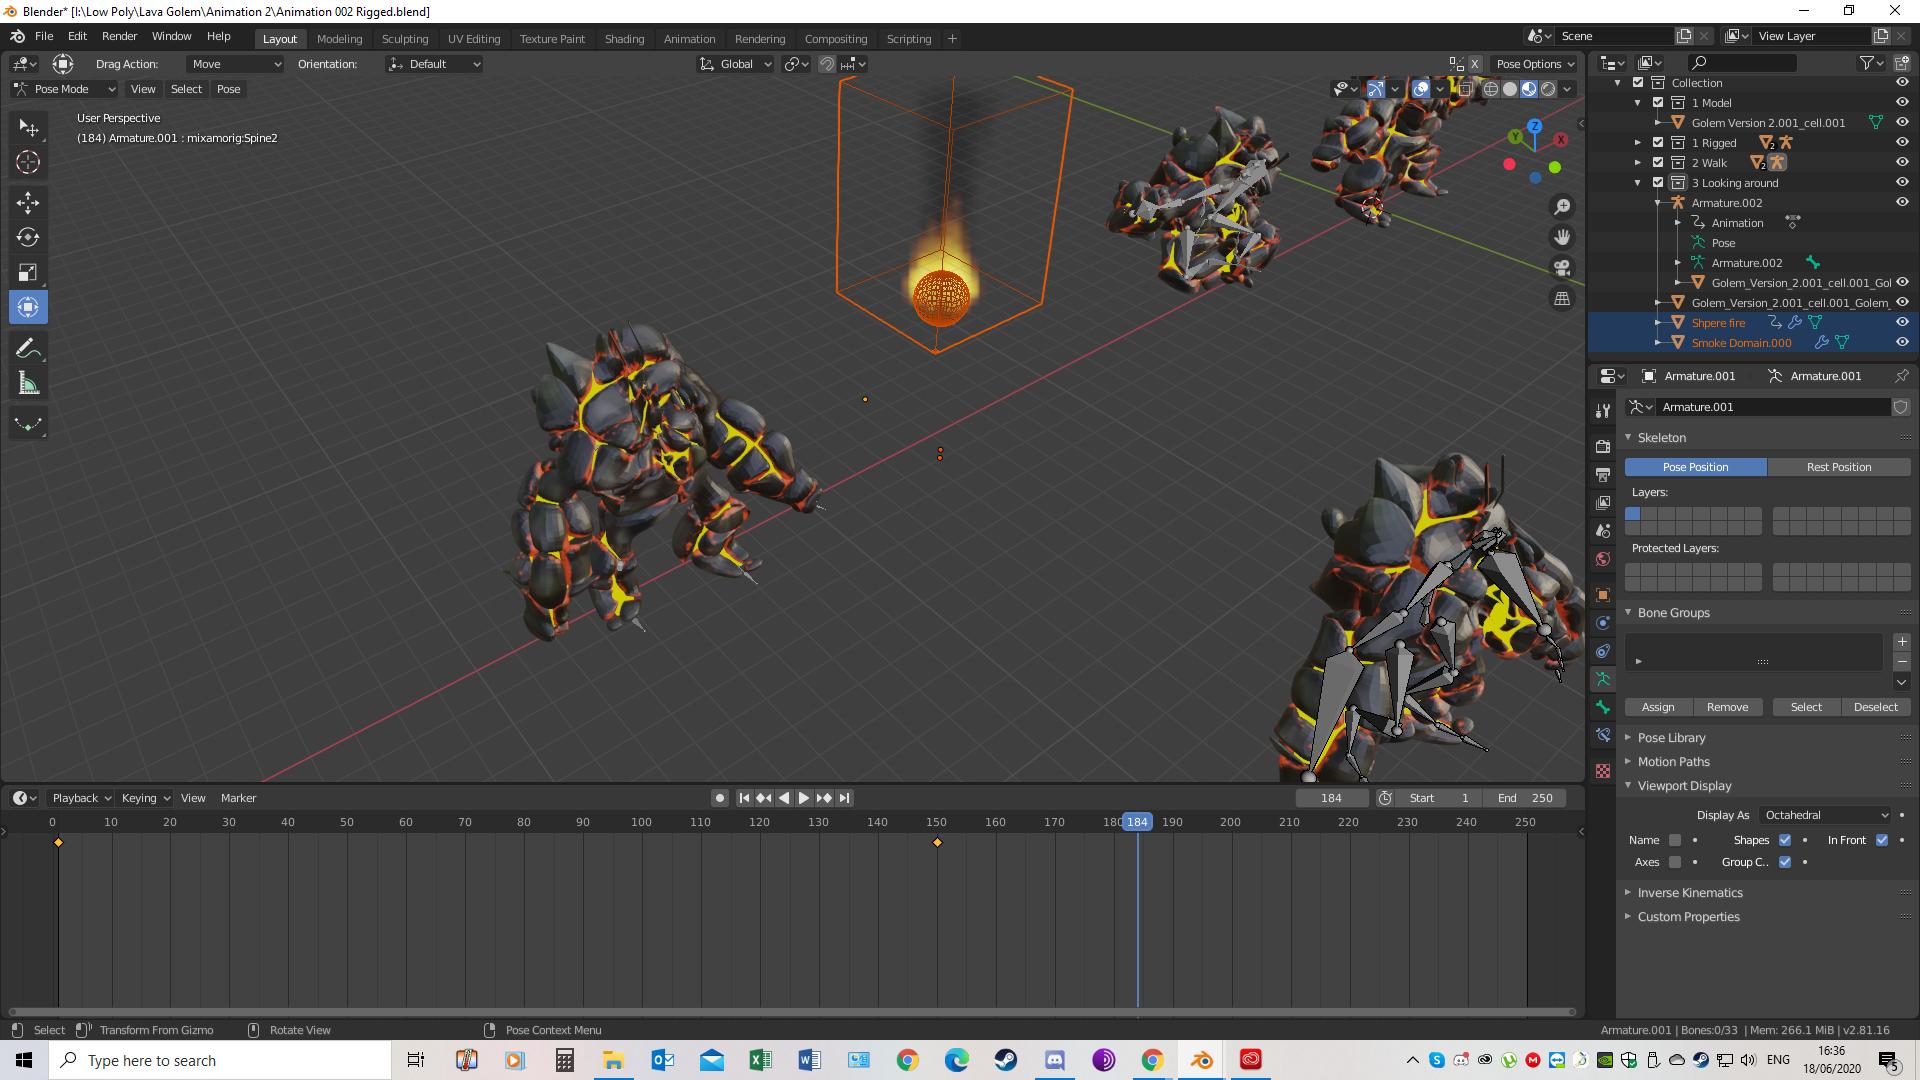Jump to the first frame
Viewport: 1920px width, 1080px height.
[x=744, y=798]
